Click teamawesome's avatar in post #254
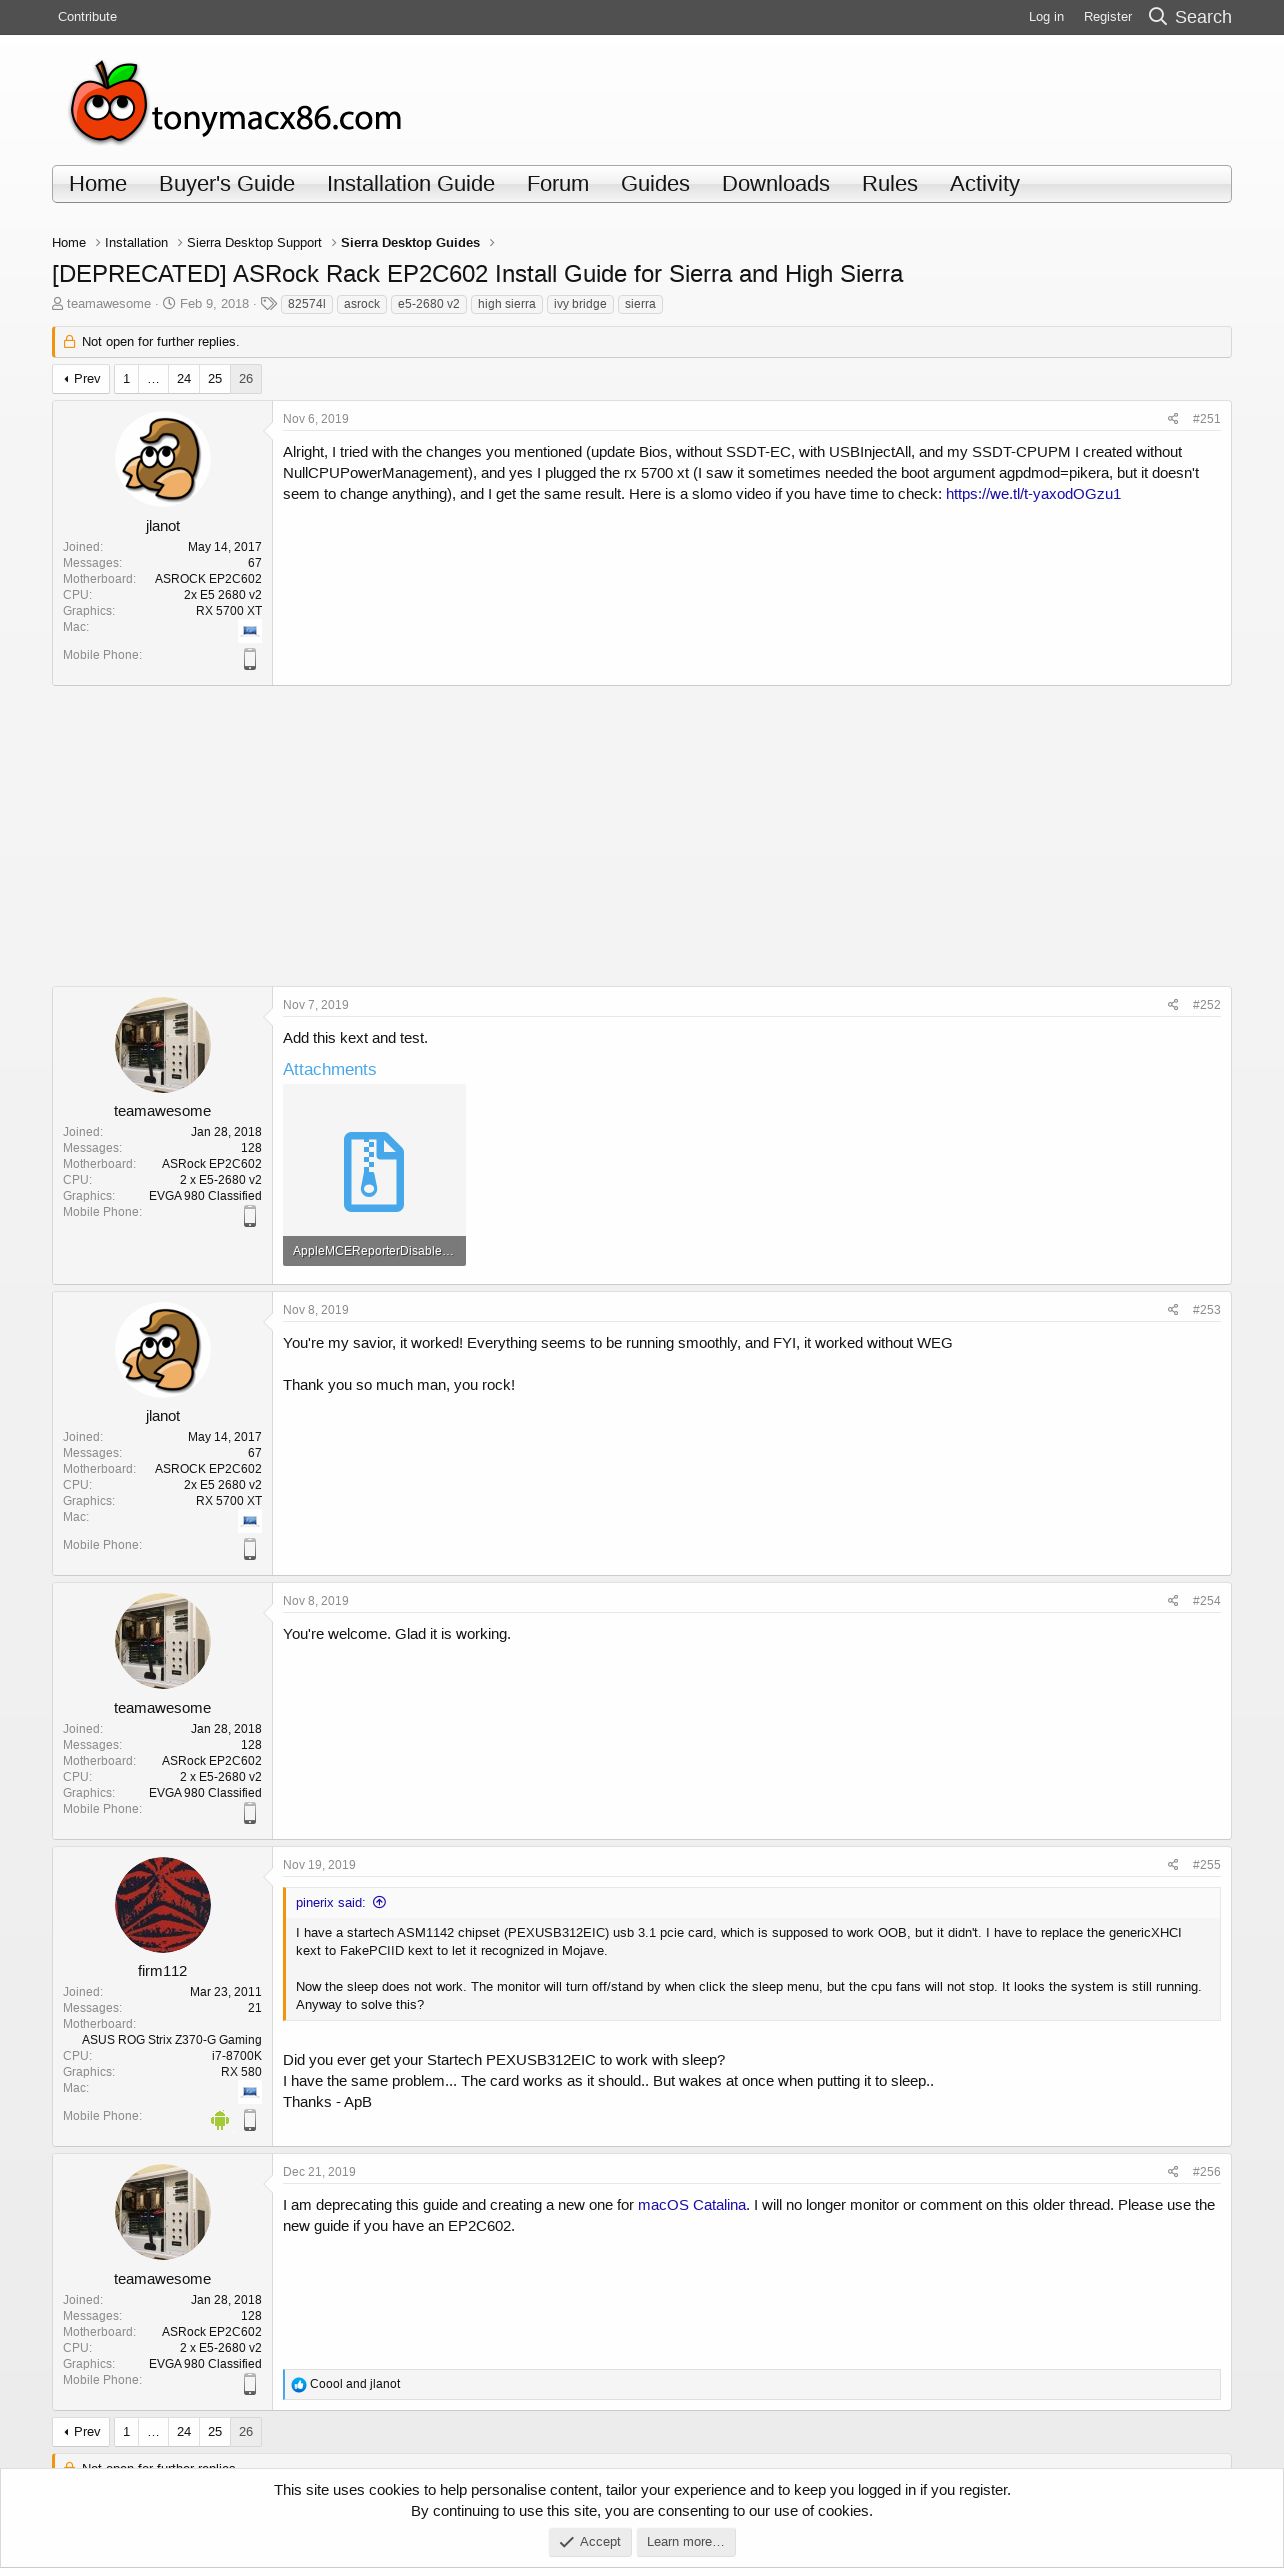Viewport: 1284px width, 2568px height. tap(163, 1641)
